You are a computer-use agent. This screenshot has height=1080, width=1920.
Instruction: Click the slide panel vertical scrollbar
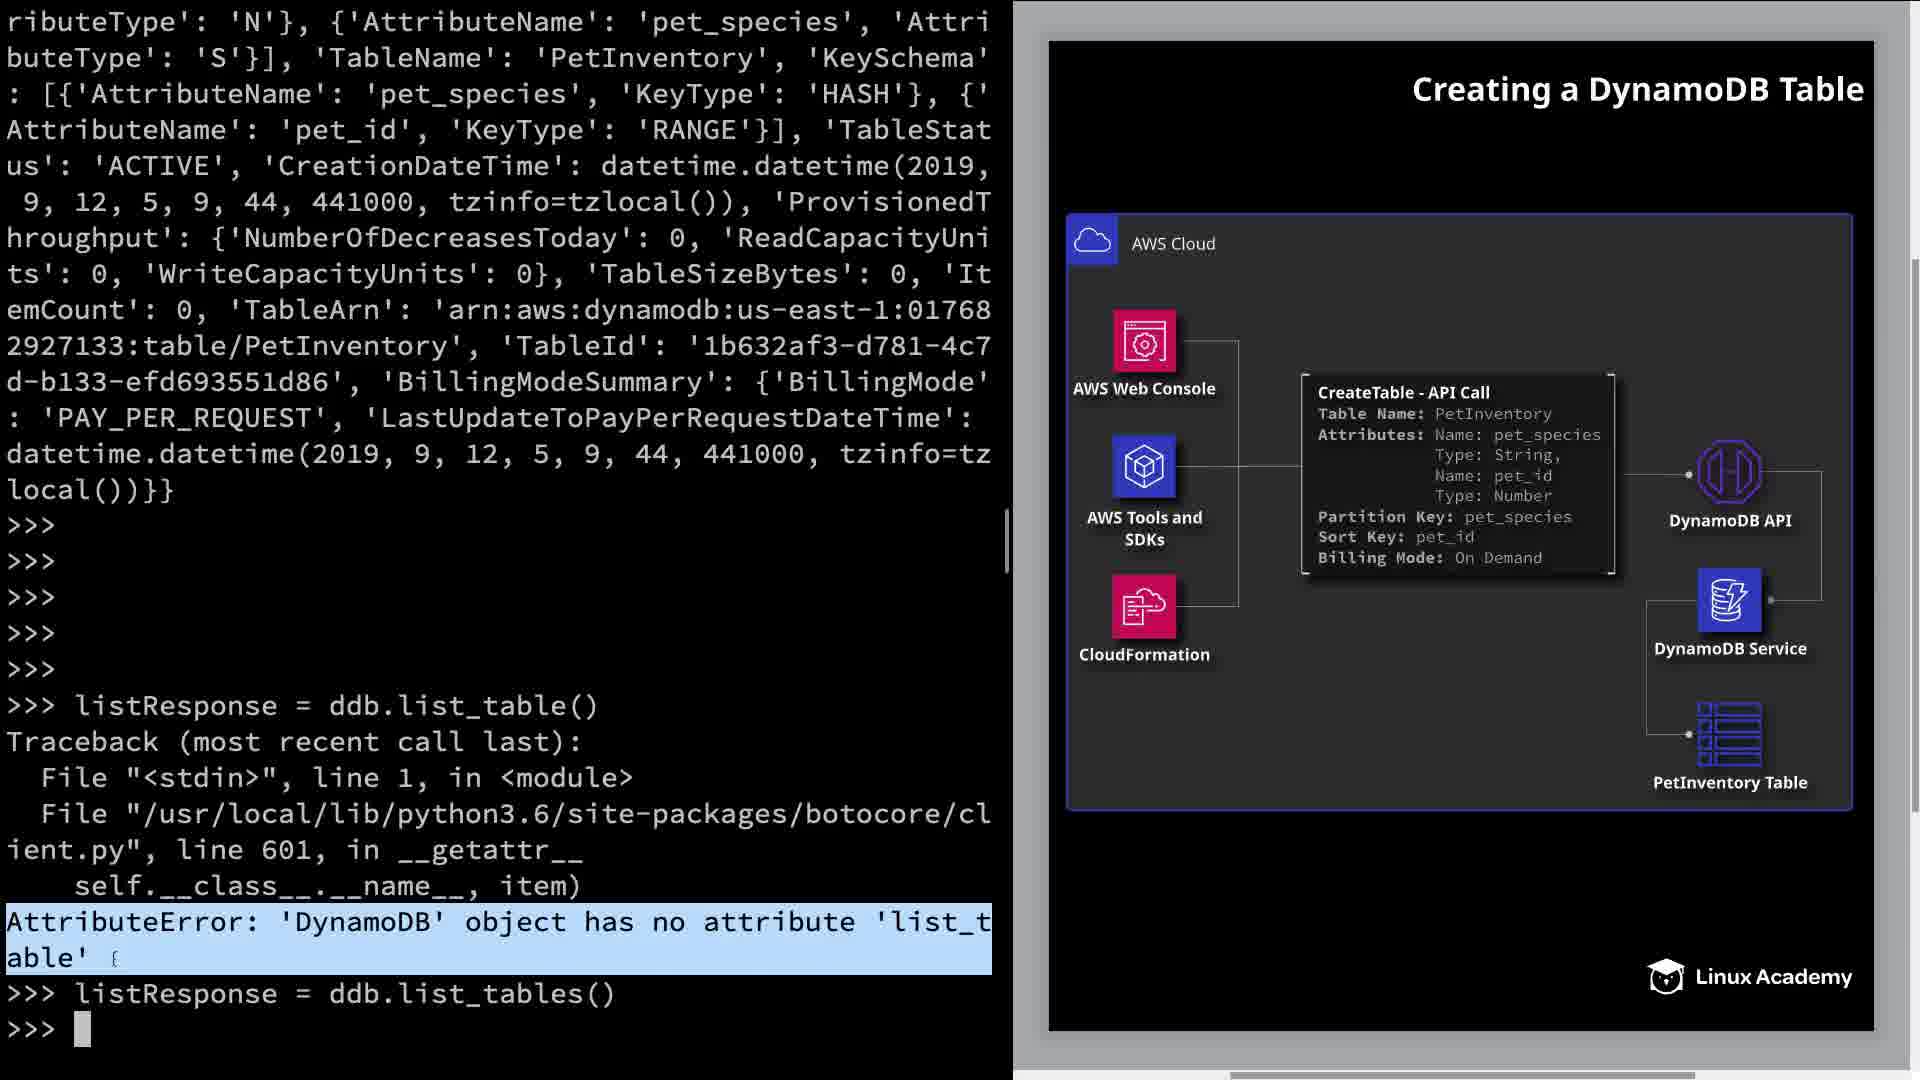click(1914, 535)
